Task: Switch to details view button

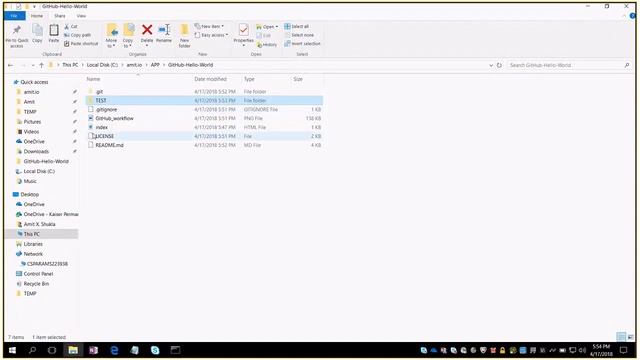Action: point(621,337)
